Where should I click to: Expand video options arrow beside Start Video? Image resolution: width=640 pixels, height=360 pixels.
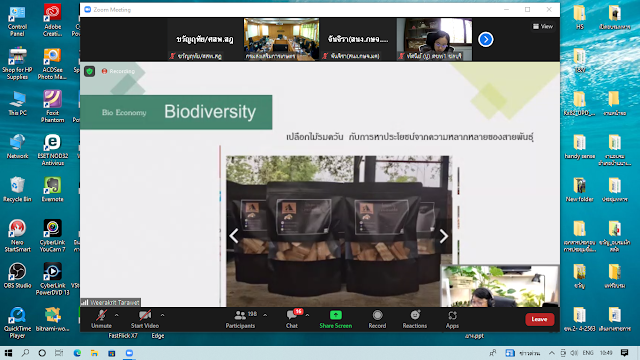click(162, 315)
